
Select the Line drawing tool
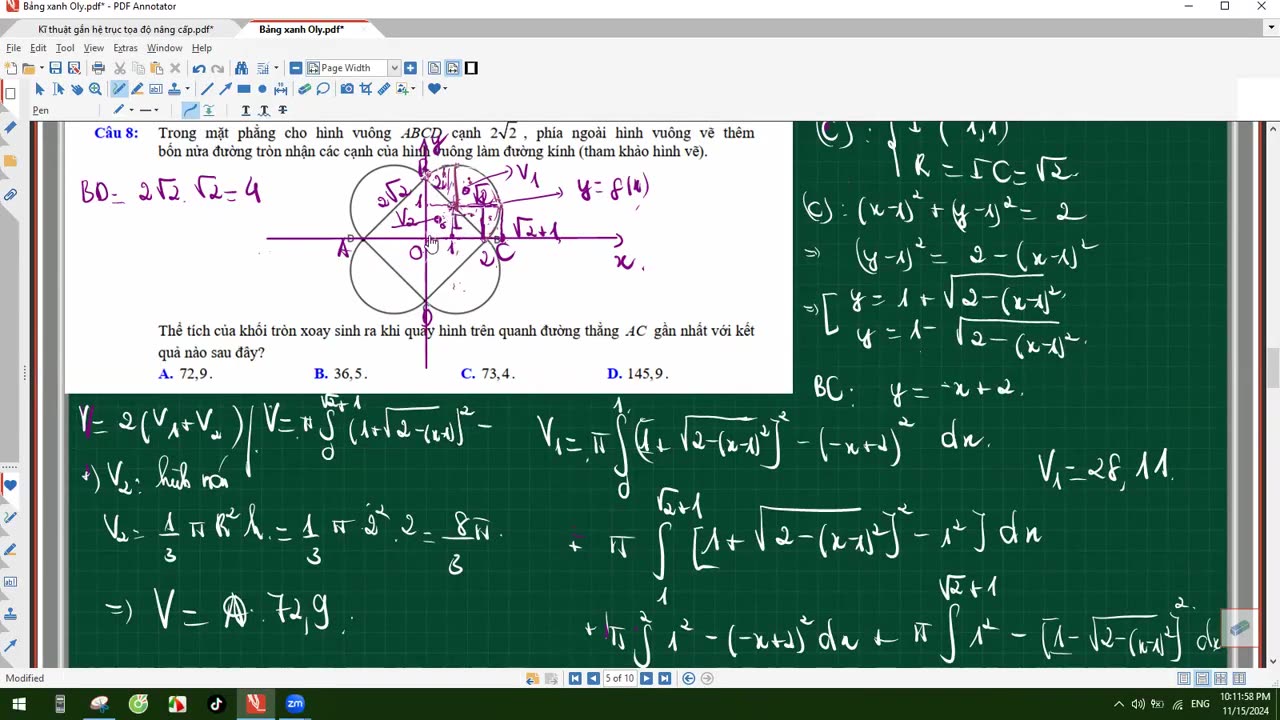click(x=207, y=89)
